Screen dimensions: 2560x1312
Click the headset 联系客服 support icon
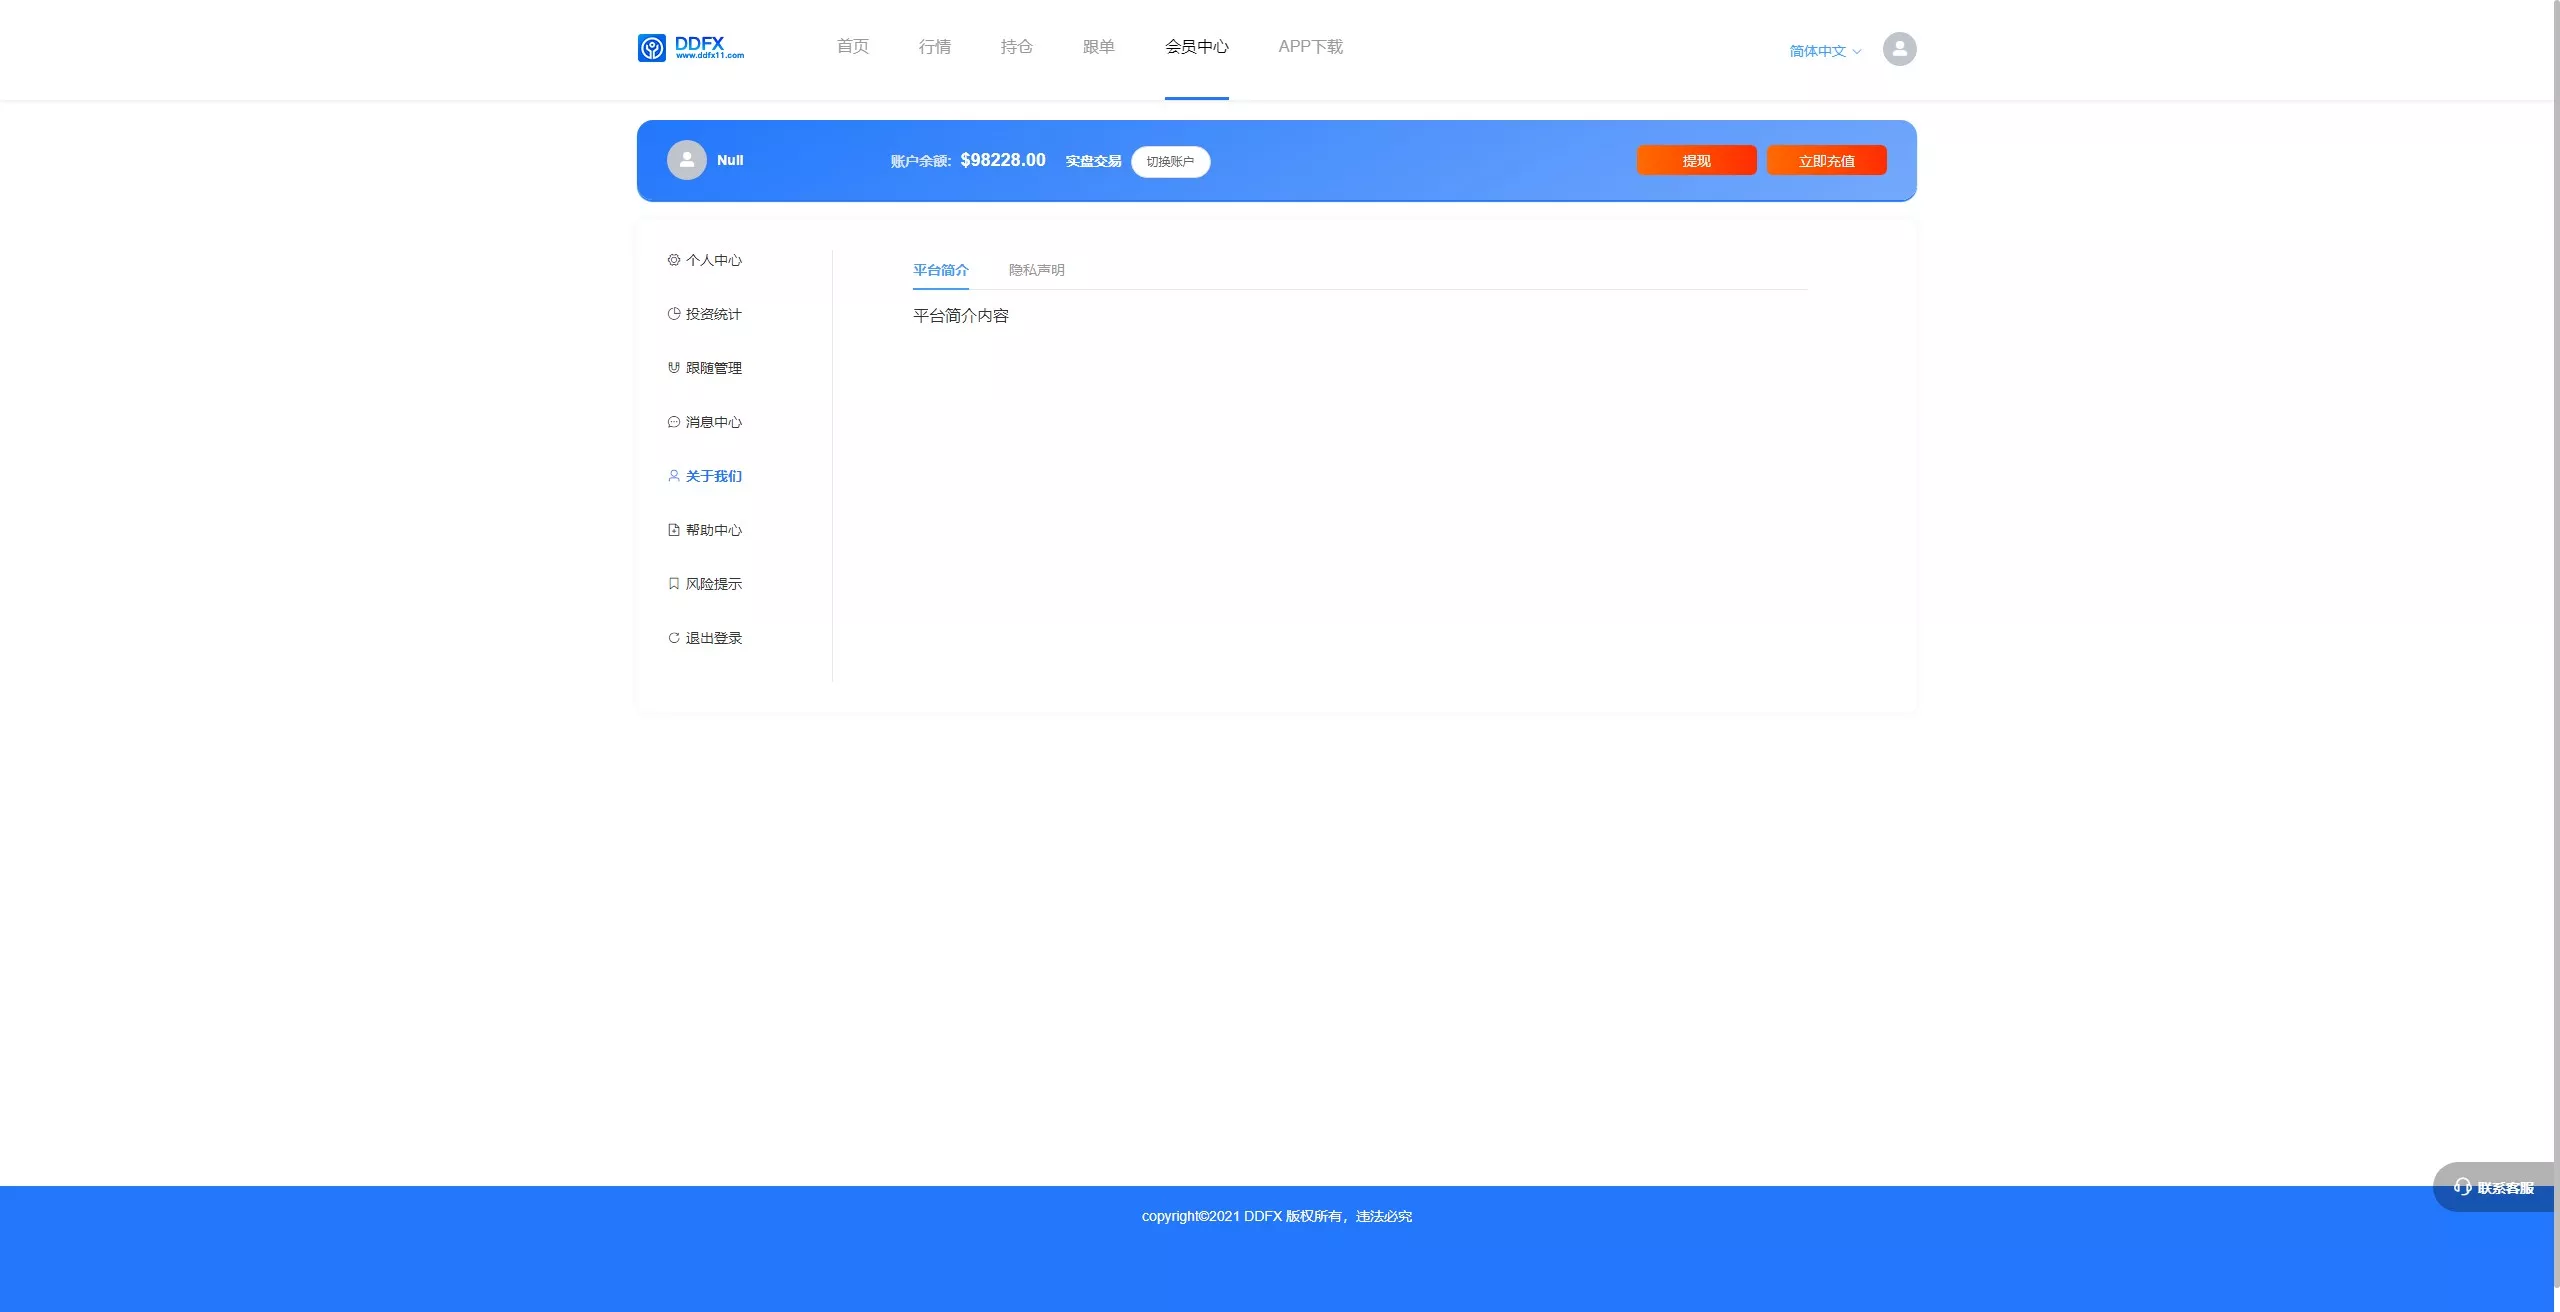(x=2462, y=1187)
